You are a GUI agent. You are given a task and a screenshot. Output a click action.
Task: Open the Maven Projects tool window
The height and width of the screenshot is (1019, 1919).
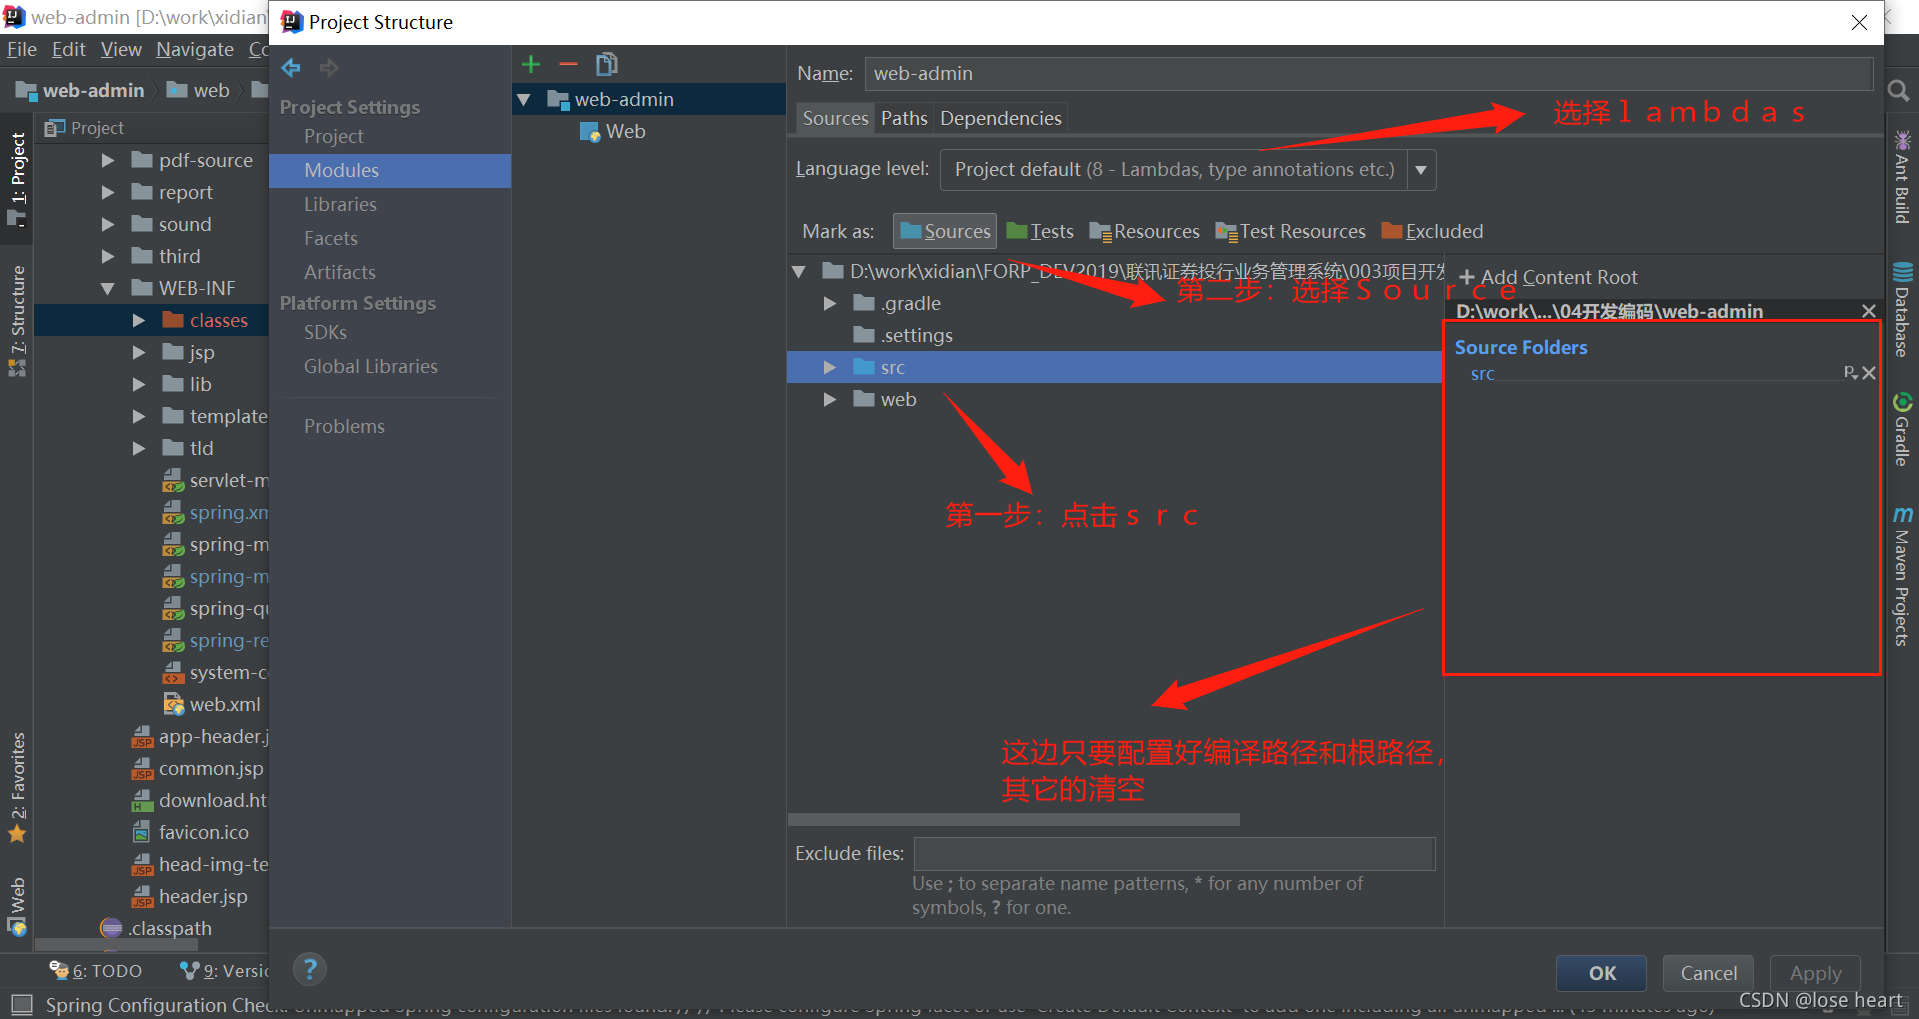point(1902,576)
